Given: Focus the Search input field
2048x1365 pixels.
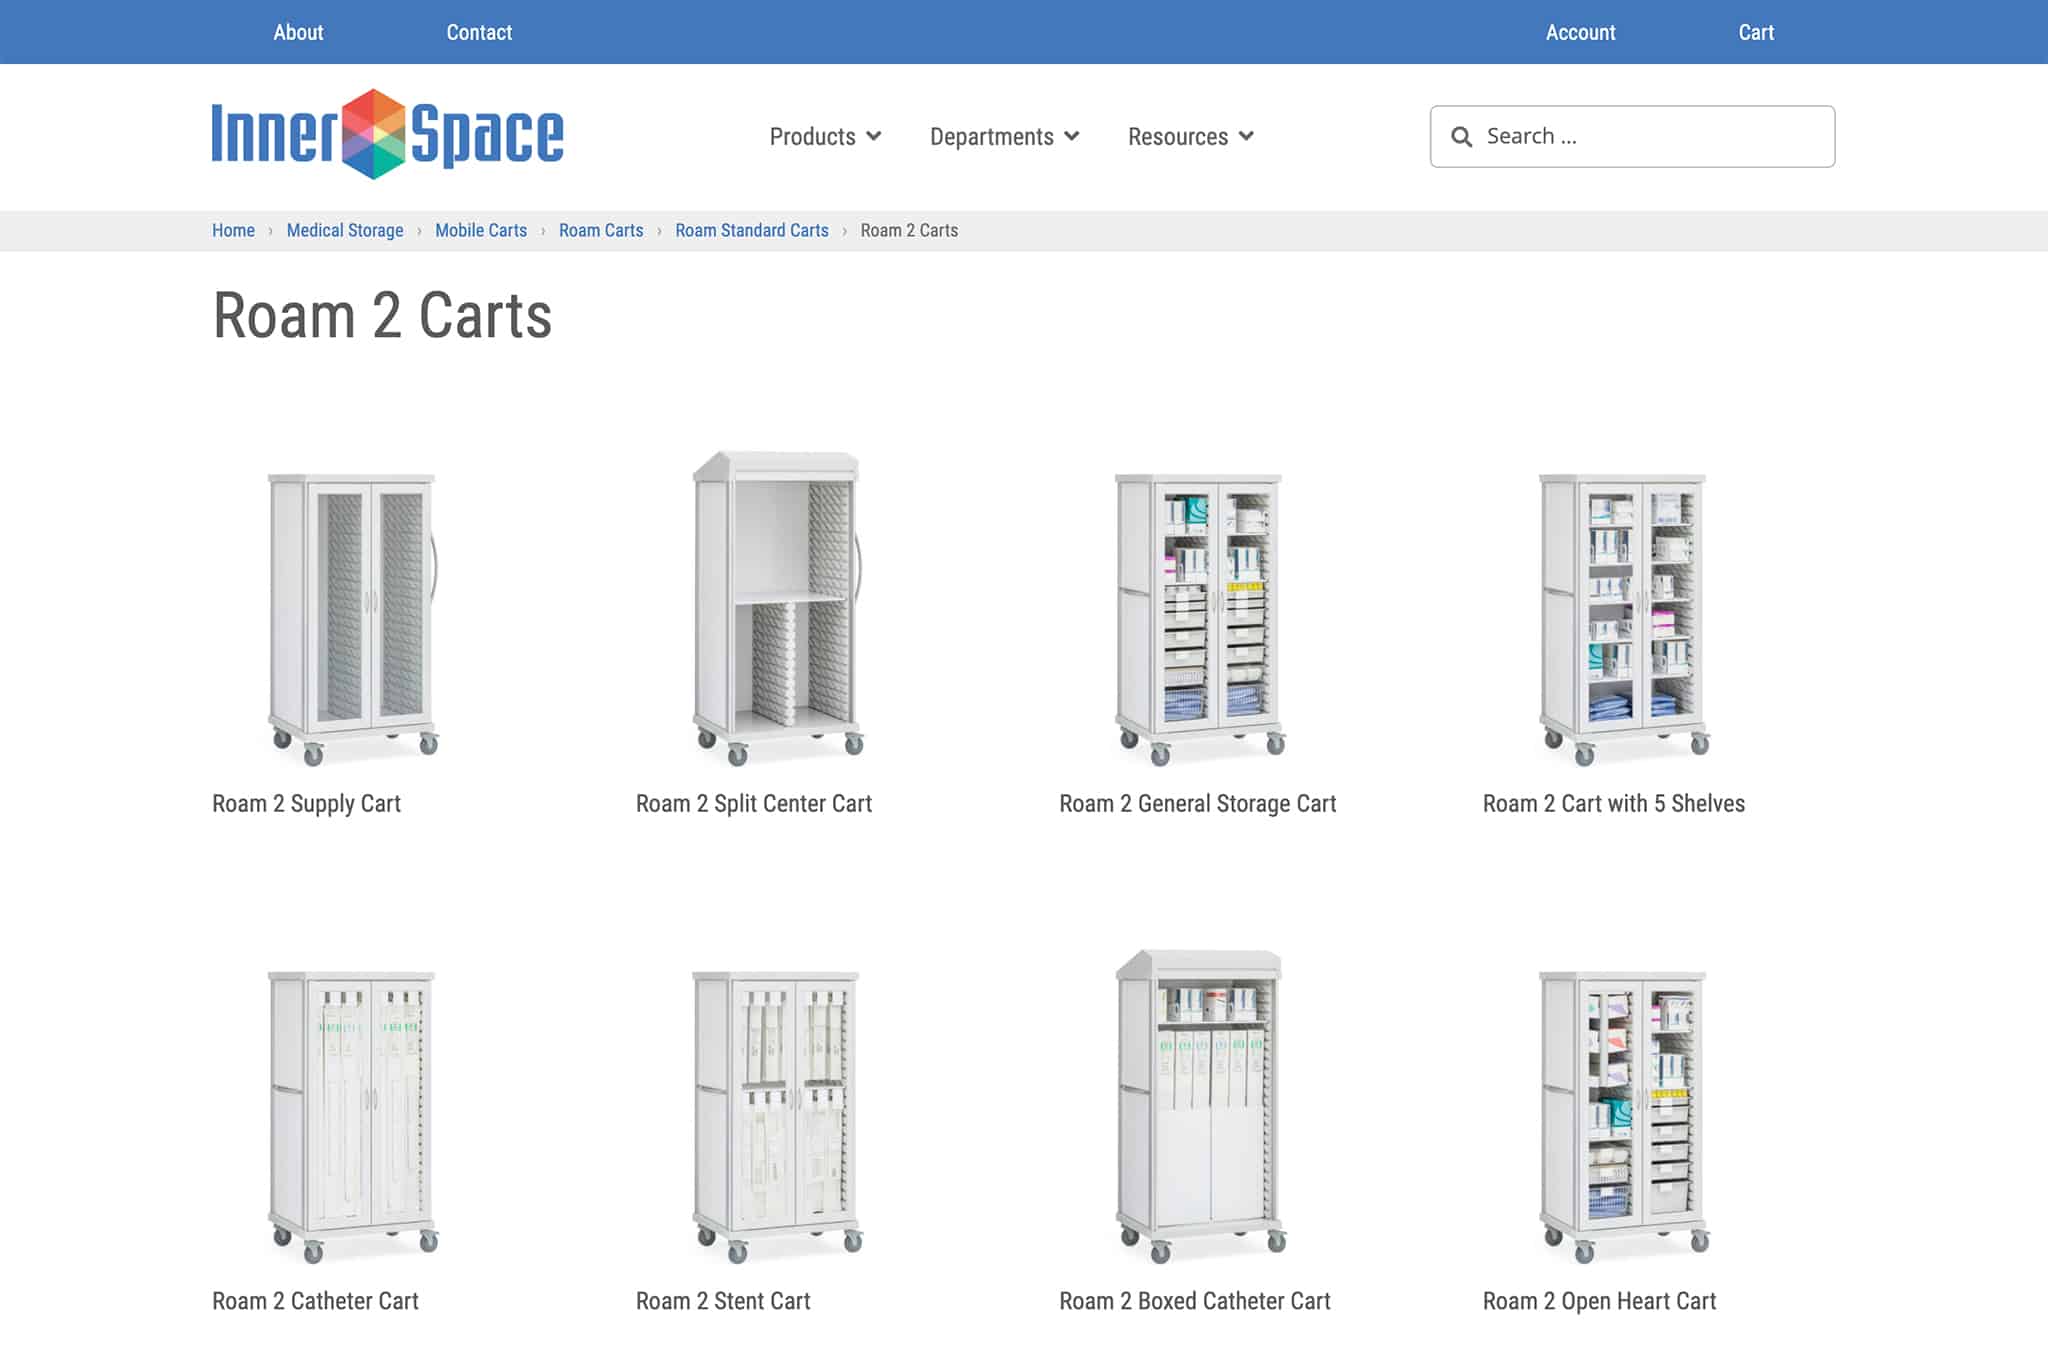Looking at the screenshot, I should pyautogui.click(x=1632, y=137).
